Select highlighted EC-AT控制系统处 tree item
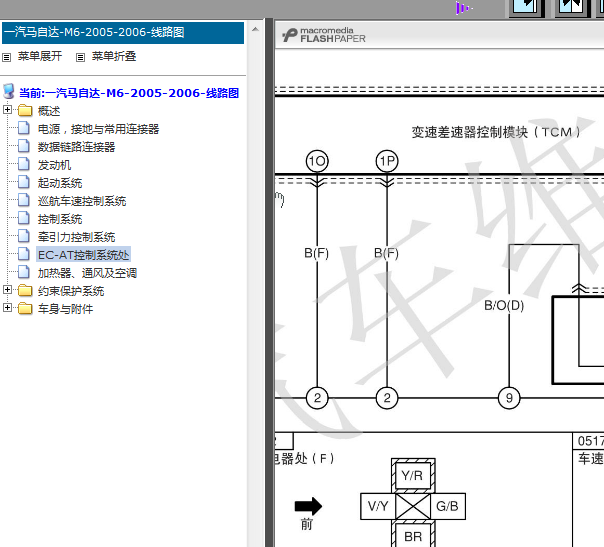The width and height of the screenshot is (604, 547). (x=83, y=255)
